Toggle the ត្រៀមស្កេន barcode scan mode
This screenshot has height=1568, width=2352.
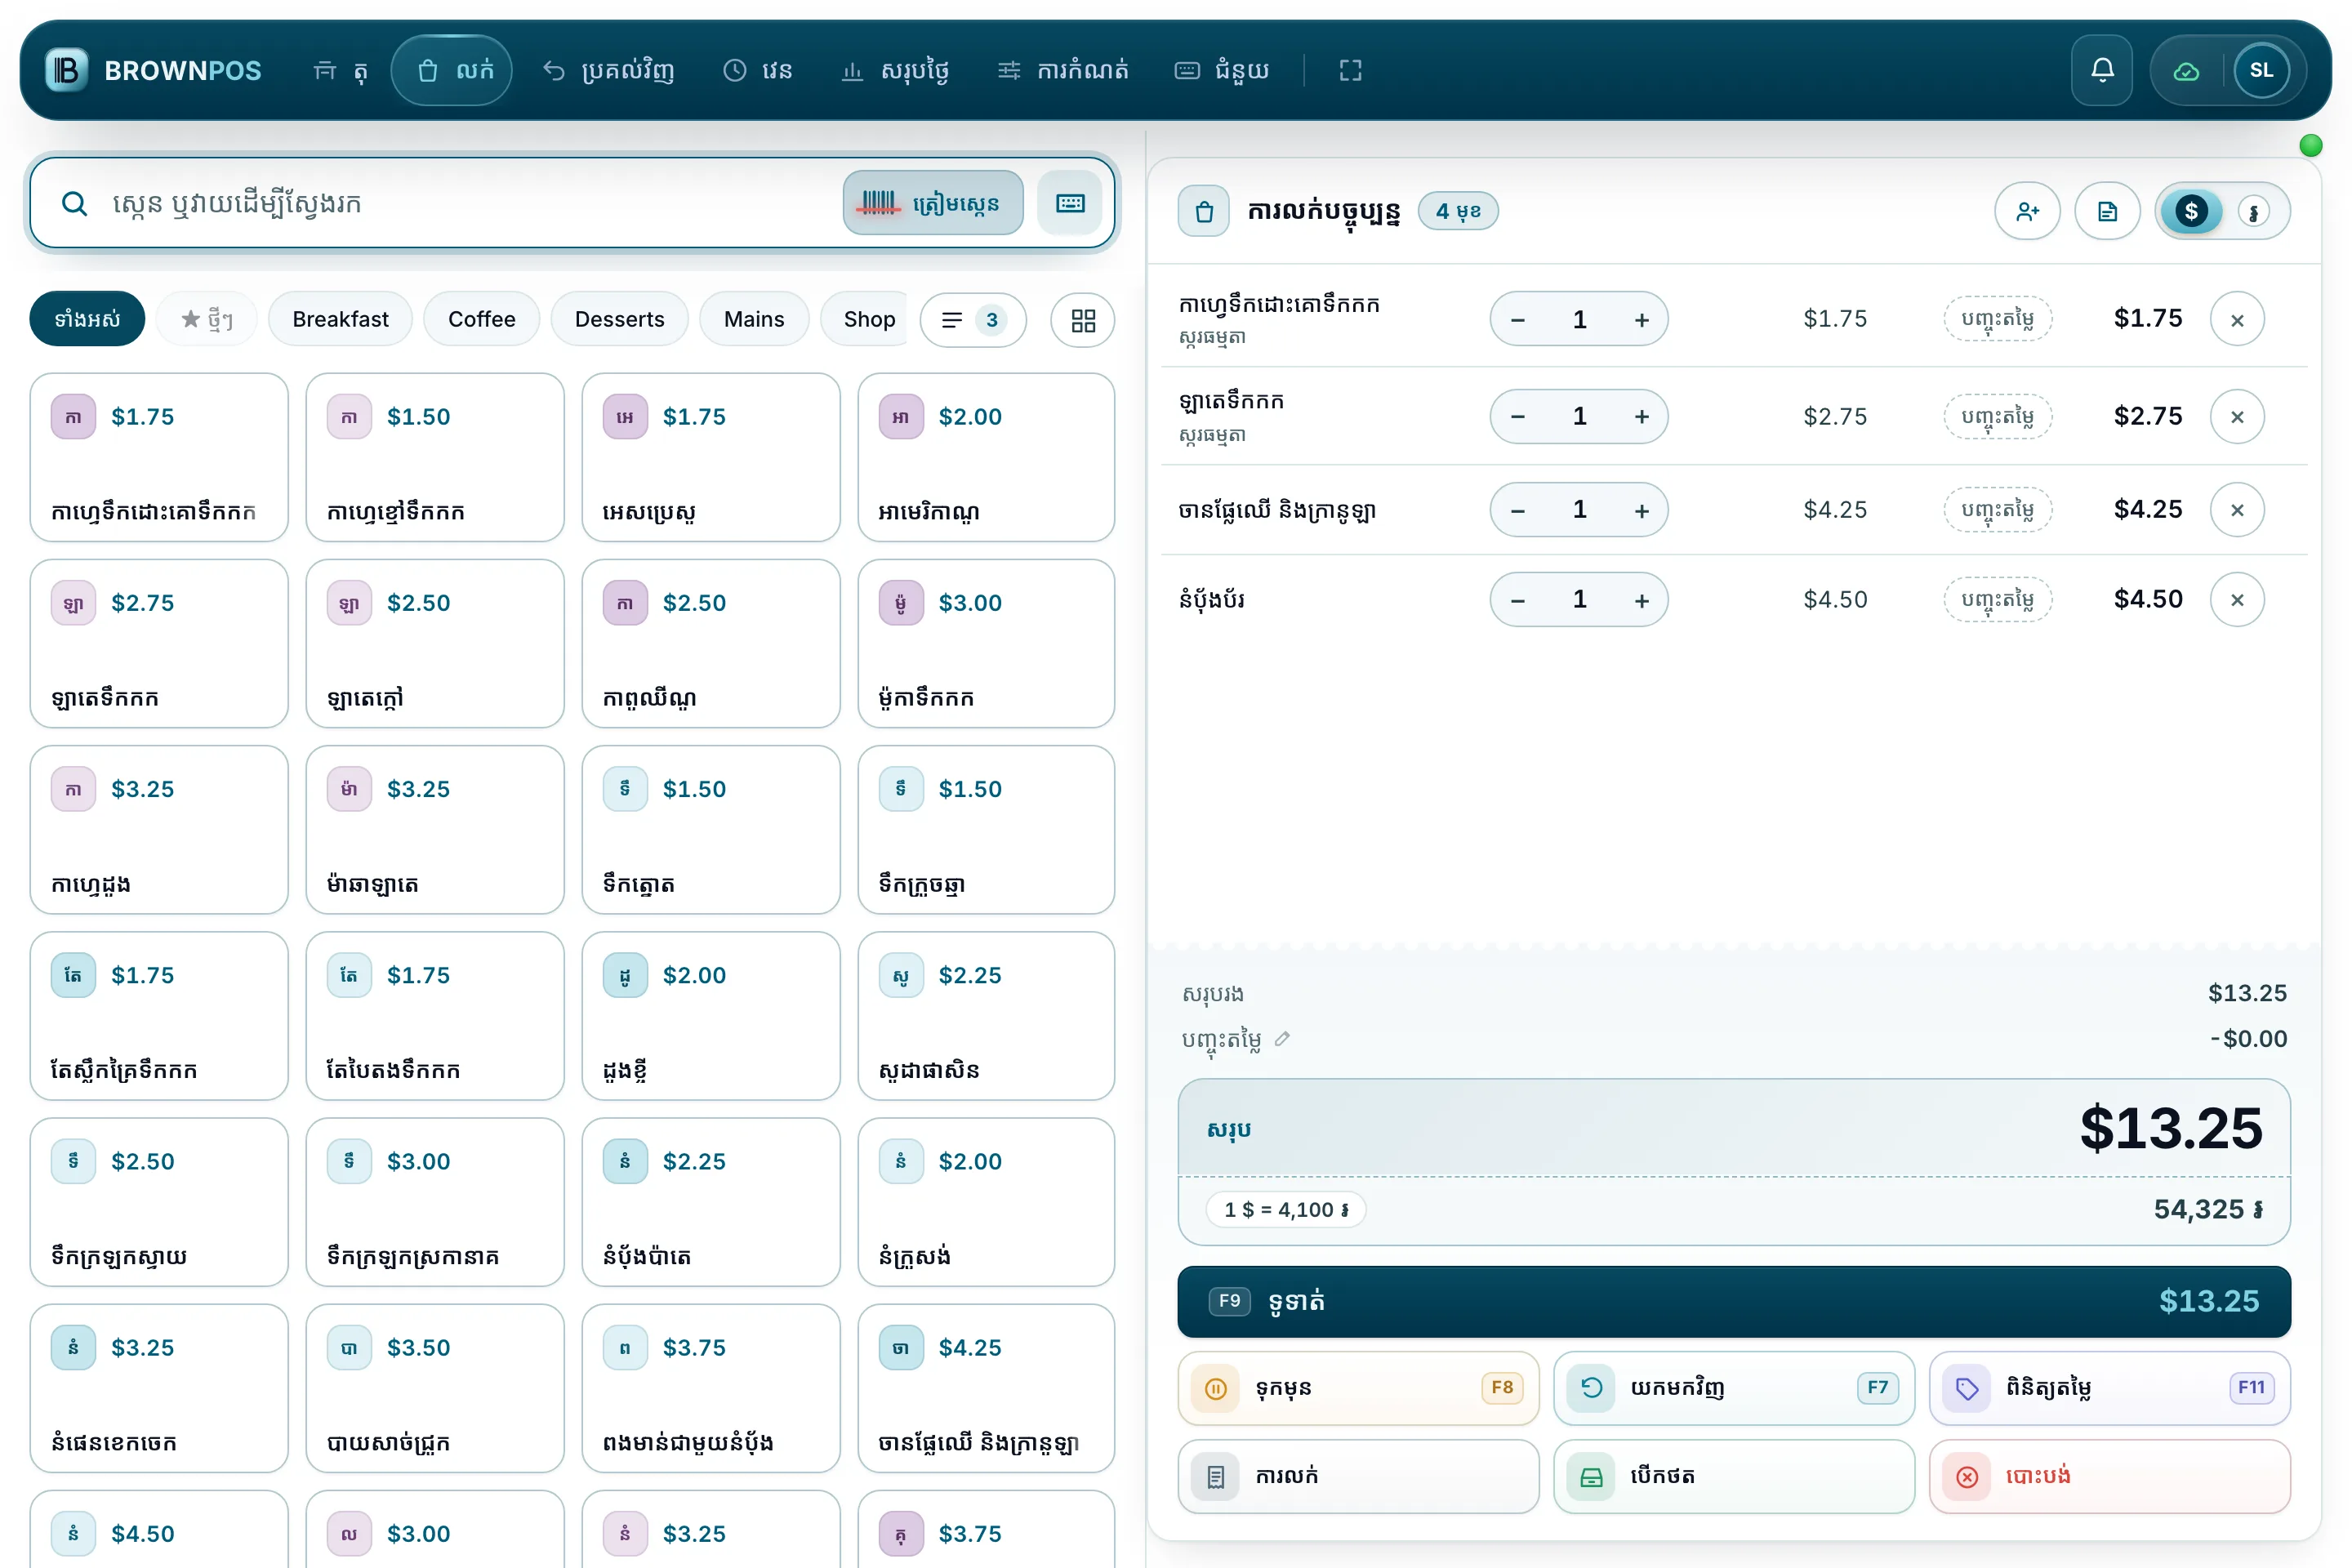tap(933, 203)
